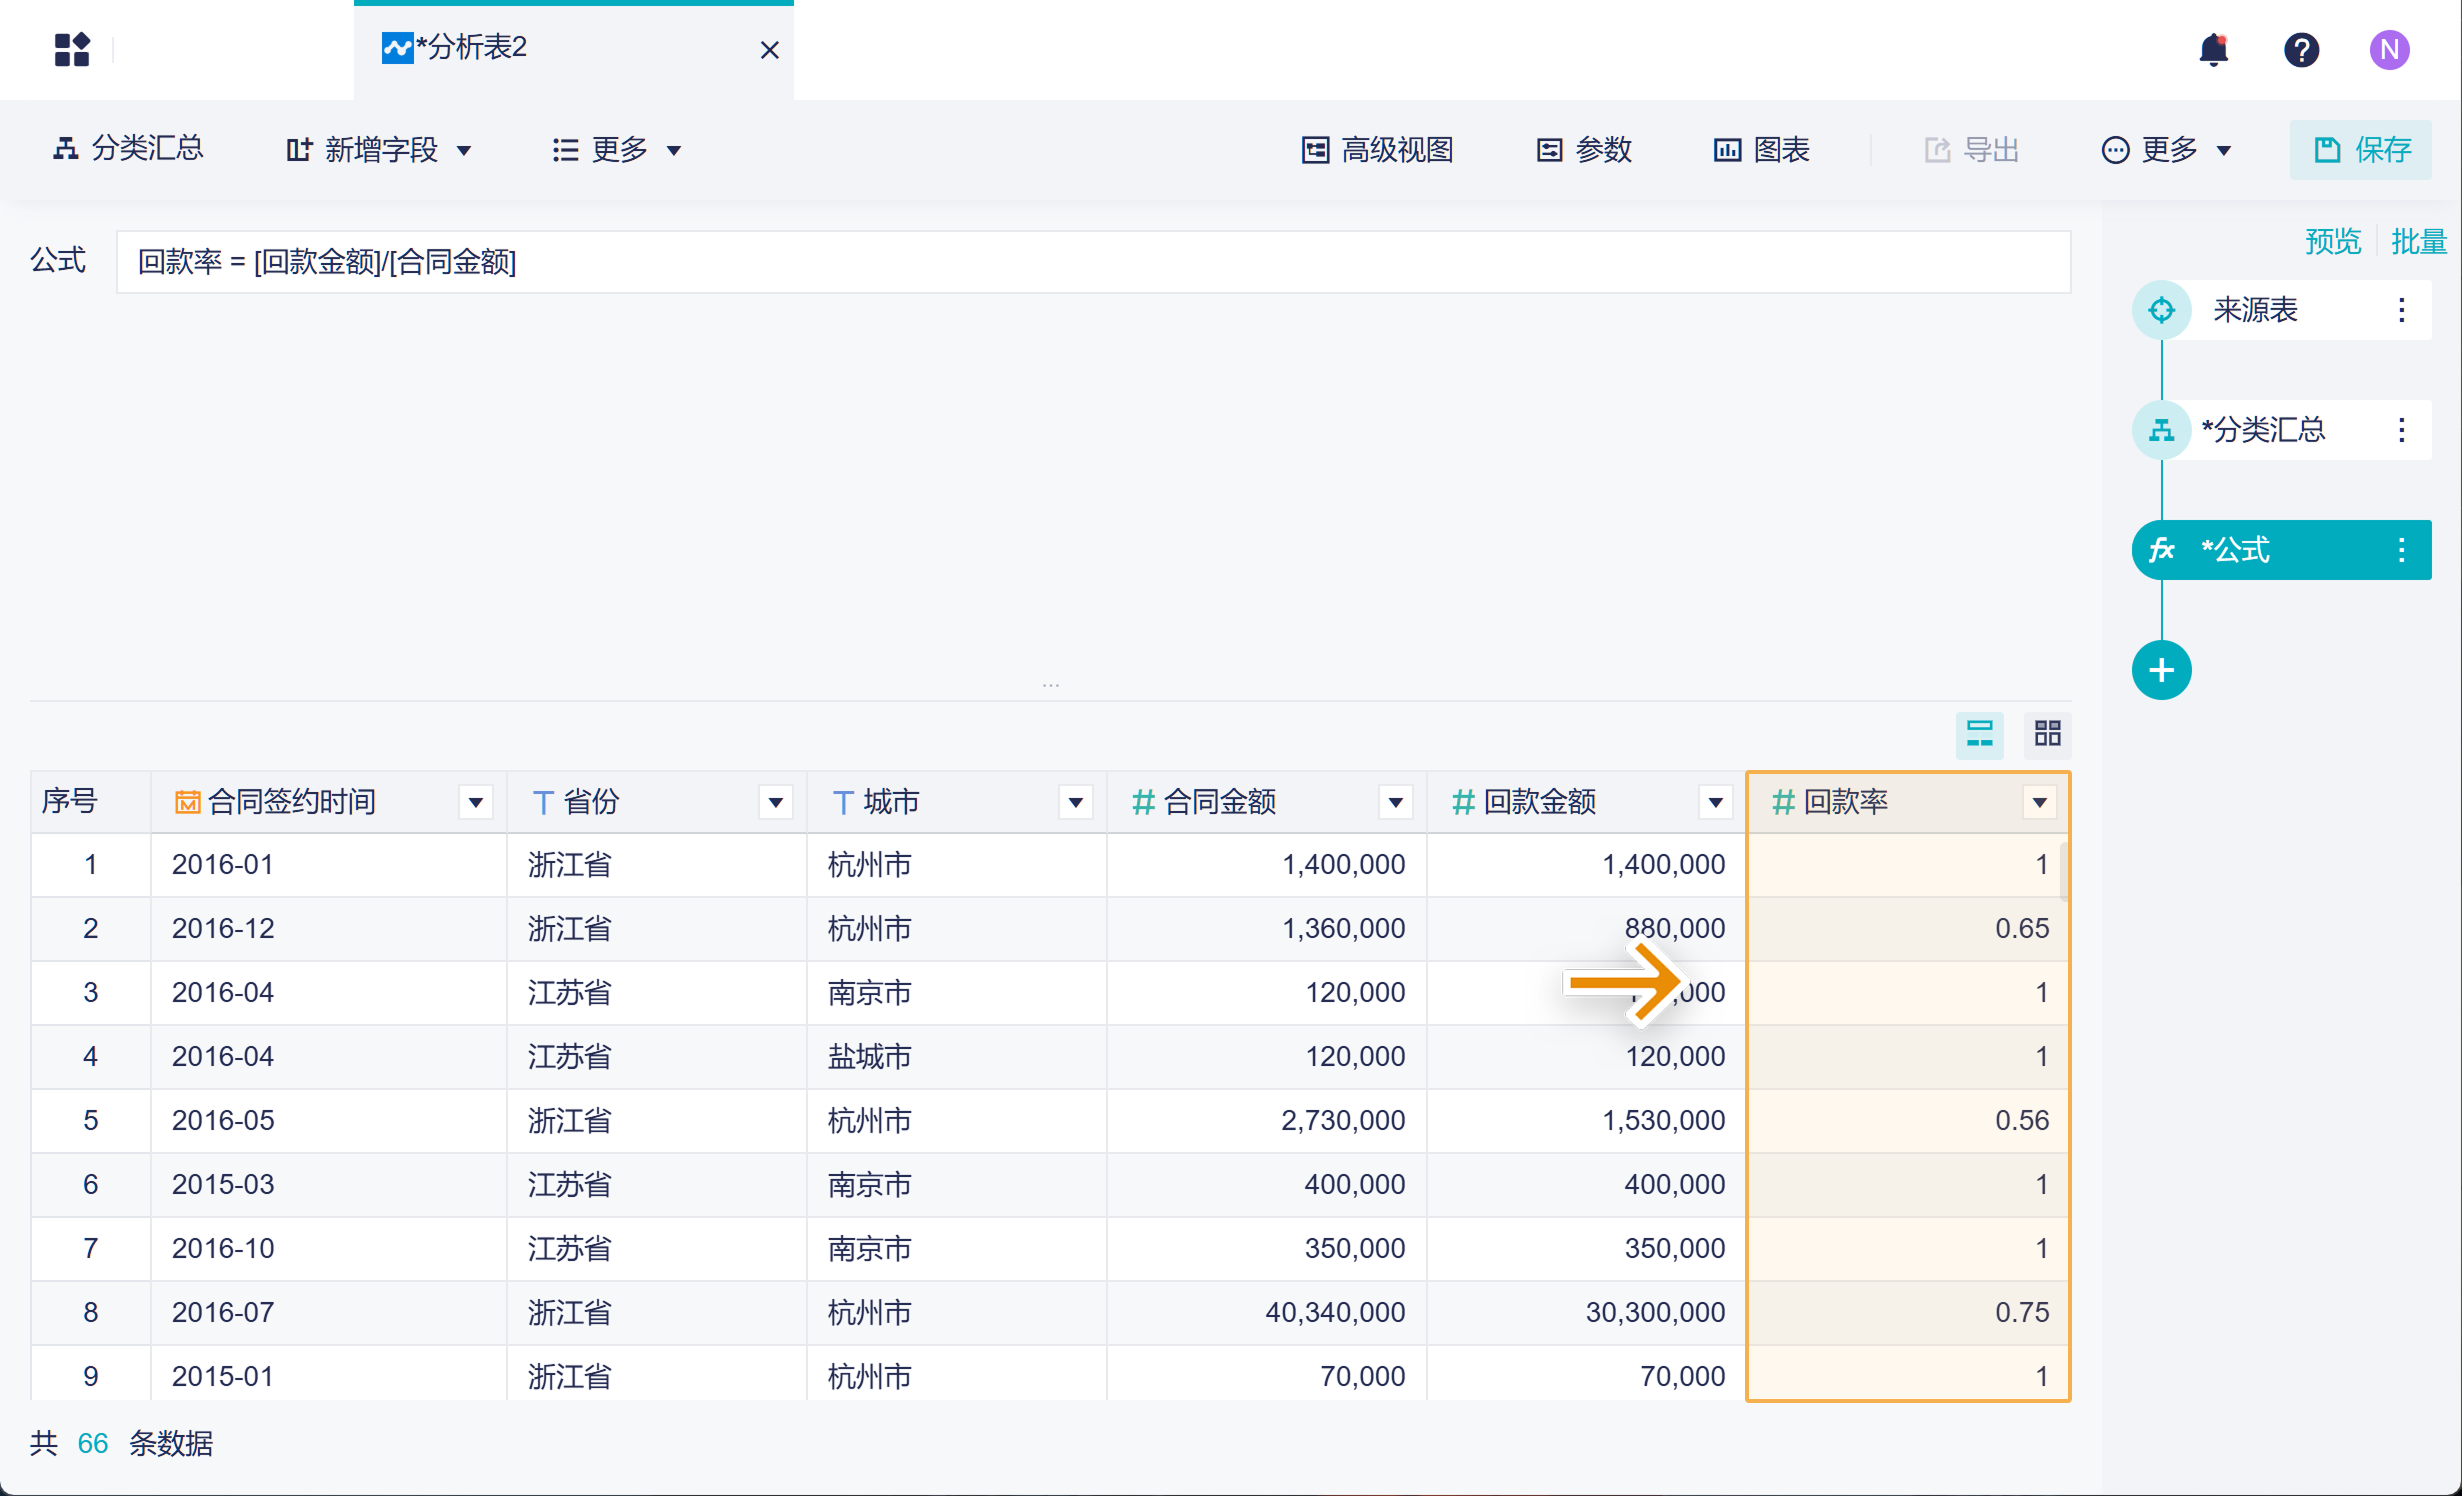Click the notification bell icon
This screenshot has height=1496, width=2462.
(2213, 49)
